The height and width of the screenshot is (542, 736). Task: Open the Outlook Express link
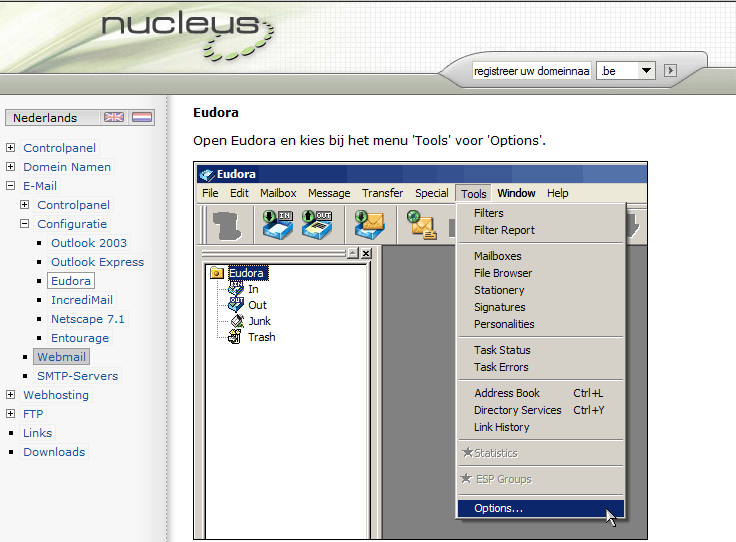98,262
